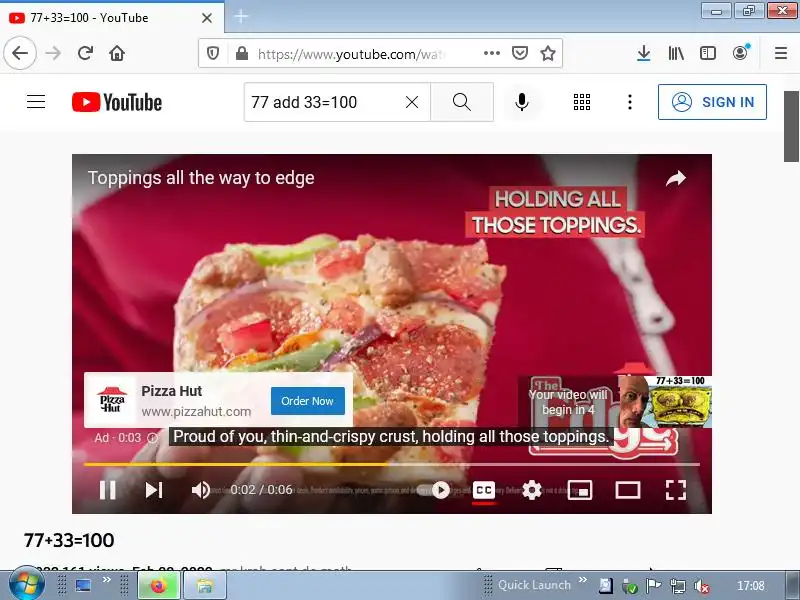Enable miniplayer mode
Screen dimensions: 800x600
(580, 490)
